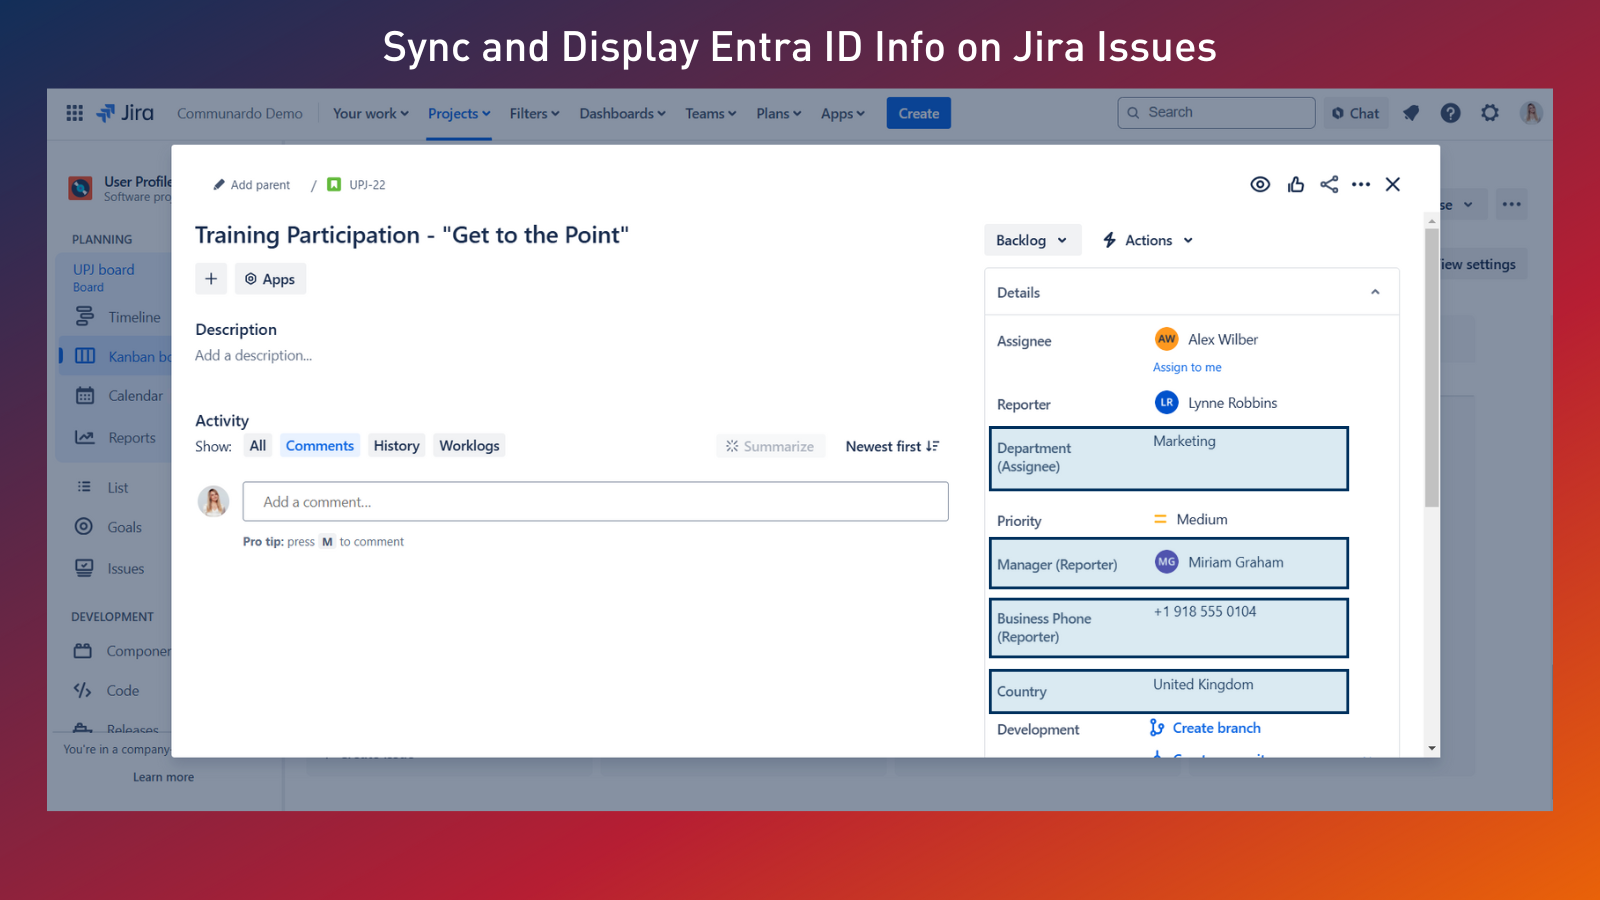This screenshot has width=1600, height=900.
Task: Show the Worklogs activity tab
Action: click(469, 446)
